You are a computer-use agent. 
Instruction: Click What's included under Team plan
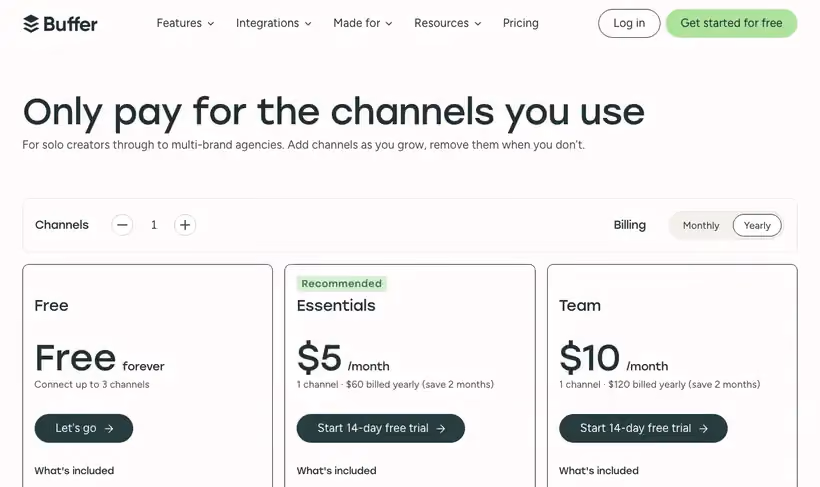click(x=599, y=471)
